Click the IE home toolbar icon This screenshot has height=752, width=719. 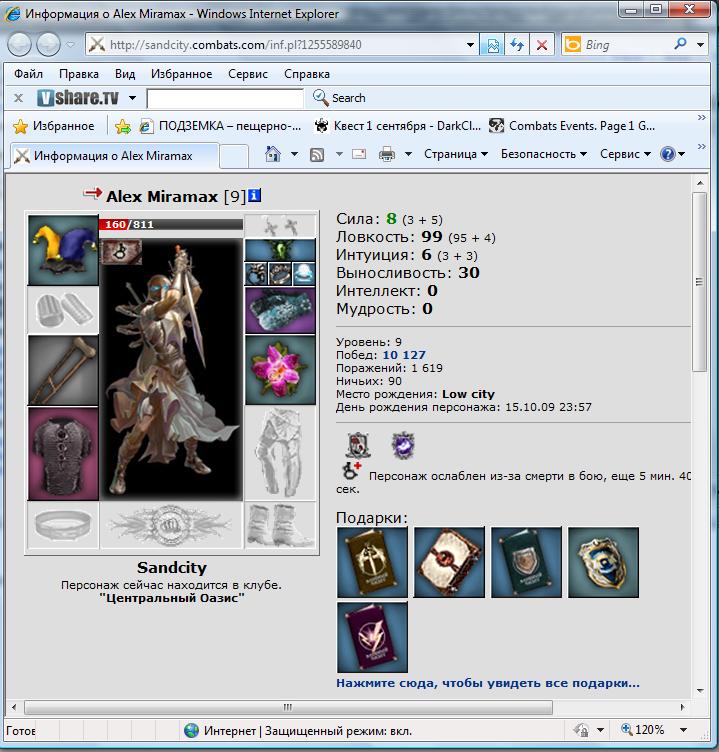(272, 154)
